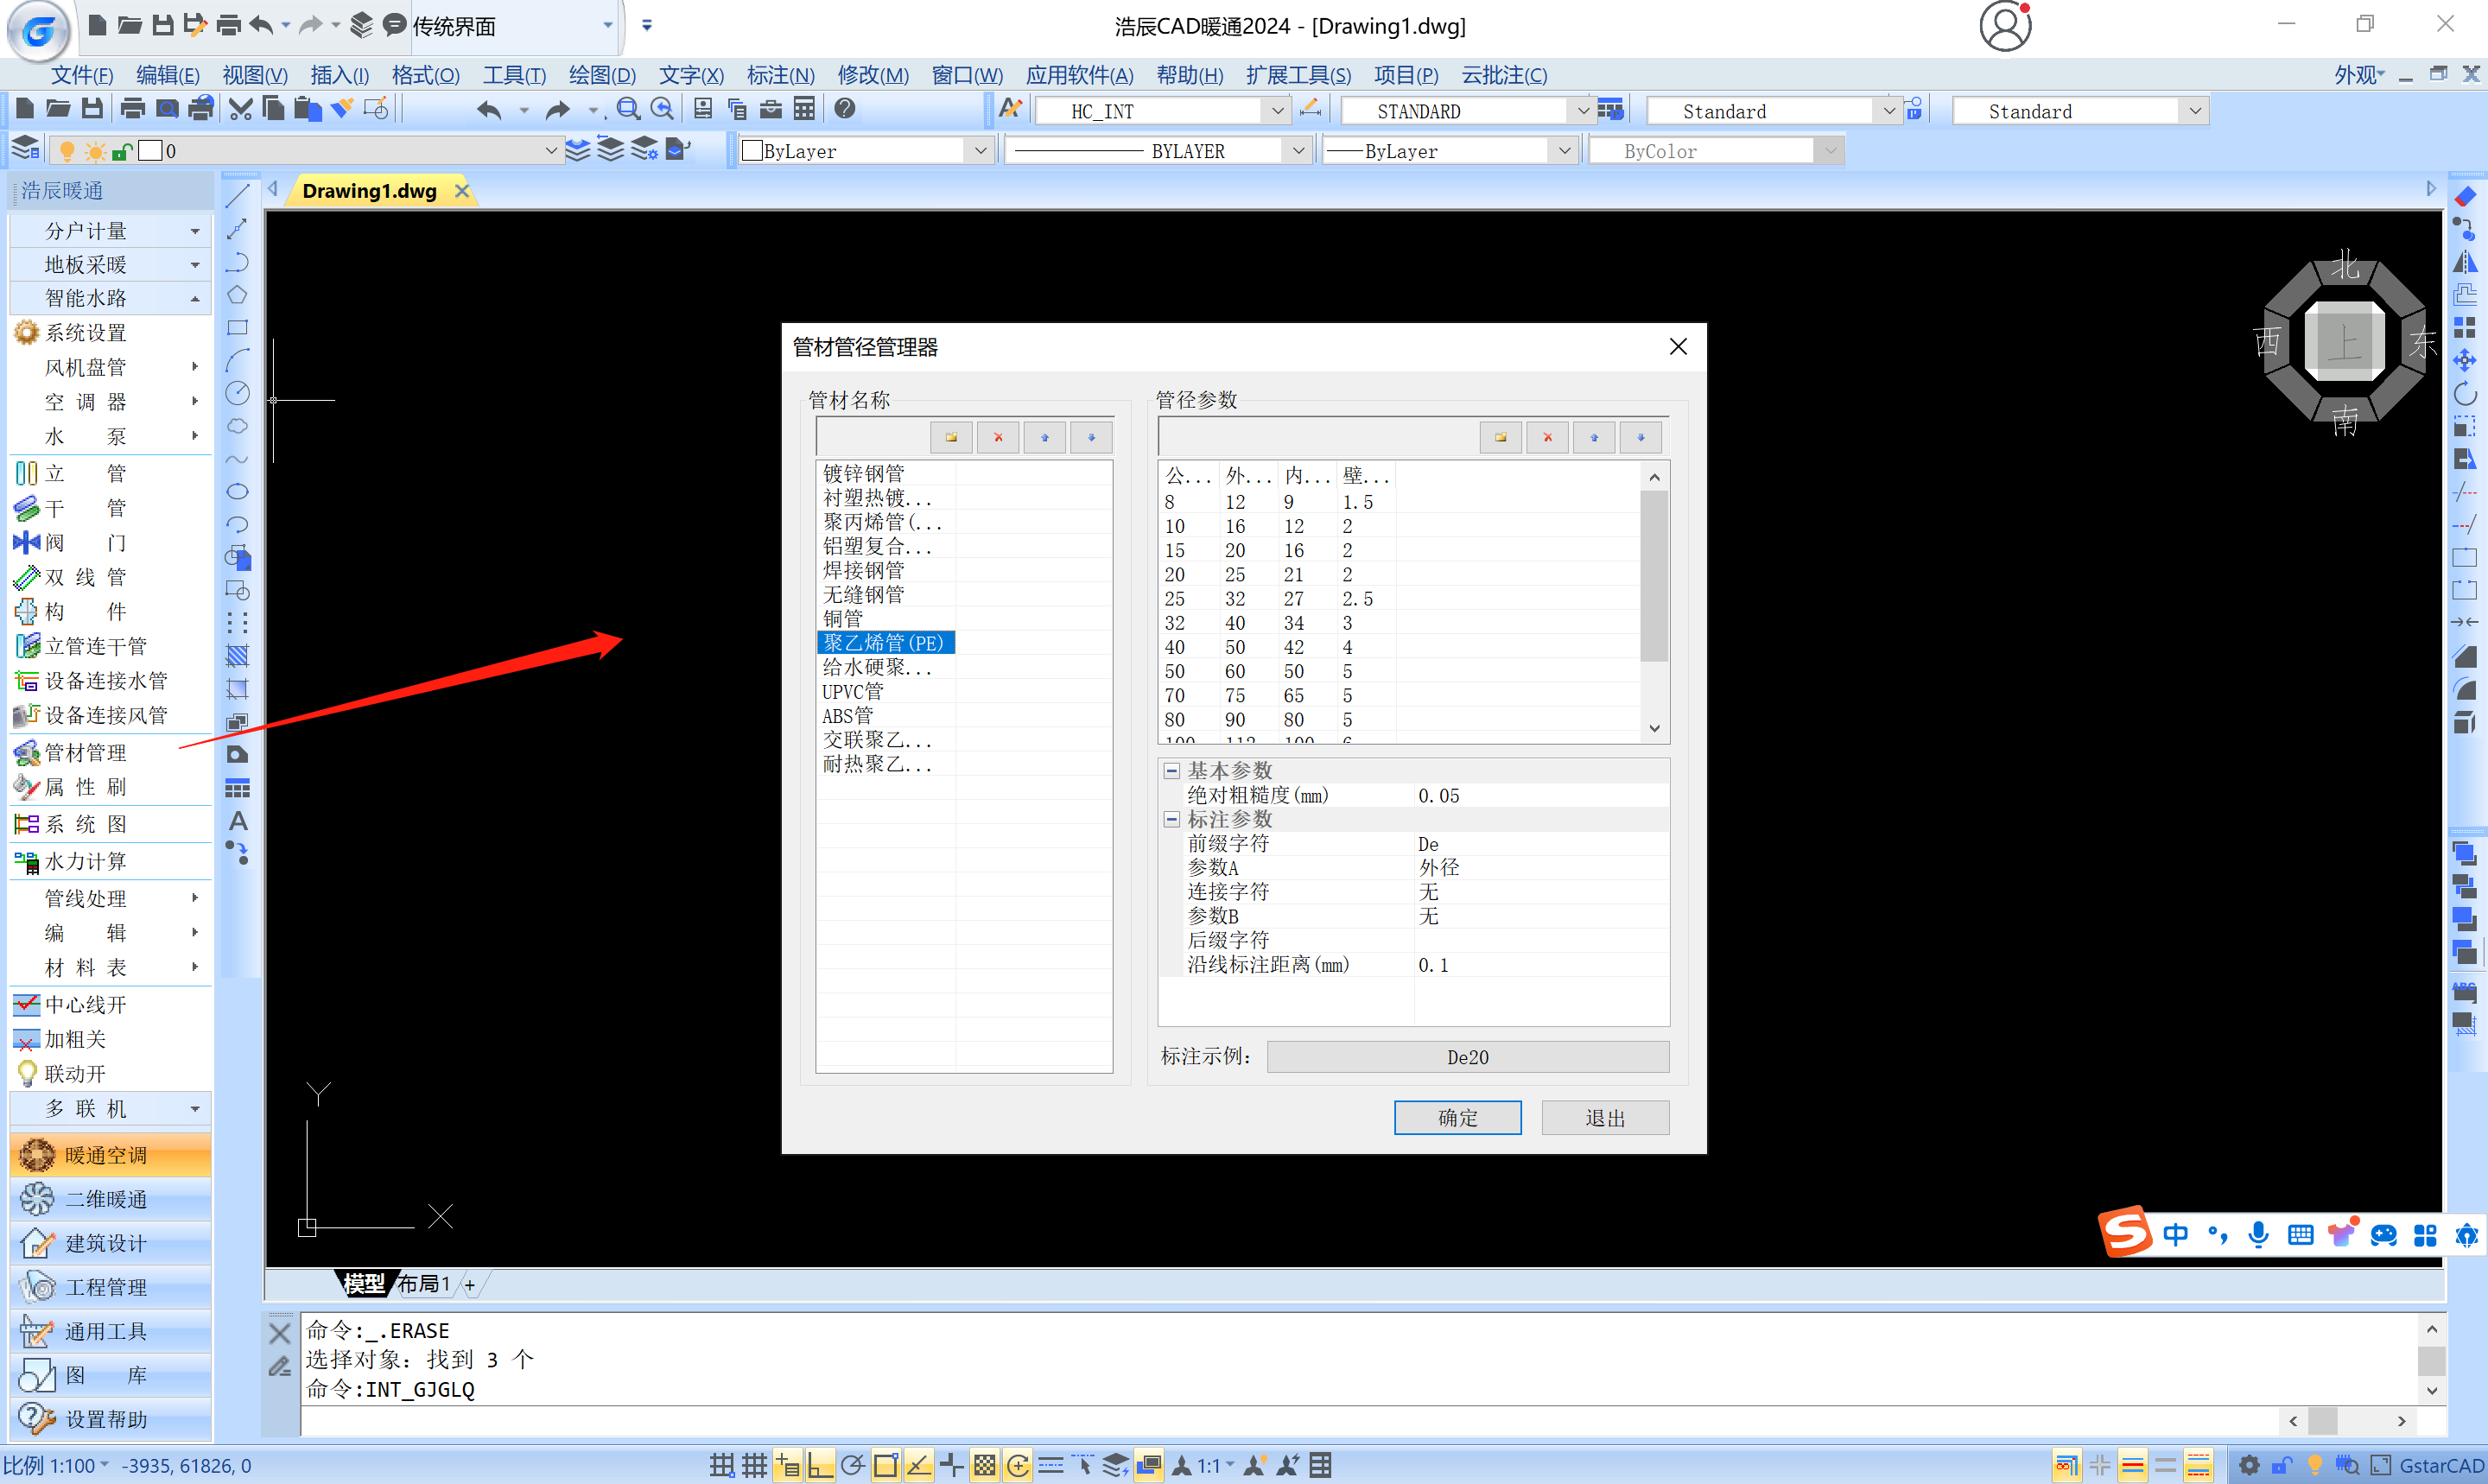Screen dimensions: 2488x1484
Task: Open the ByLayer color swatch dropdown
Action: click(x=980, y=151)
